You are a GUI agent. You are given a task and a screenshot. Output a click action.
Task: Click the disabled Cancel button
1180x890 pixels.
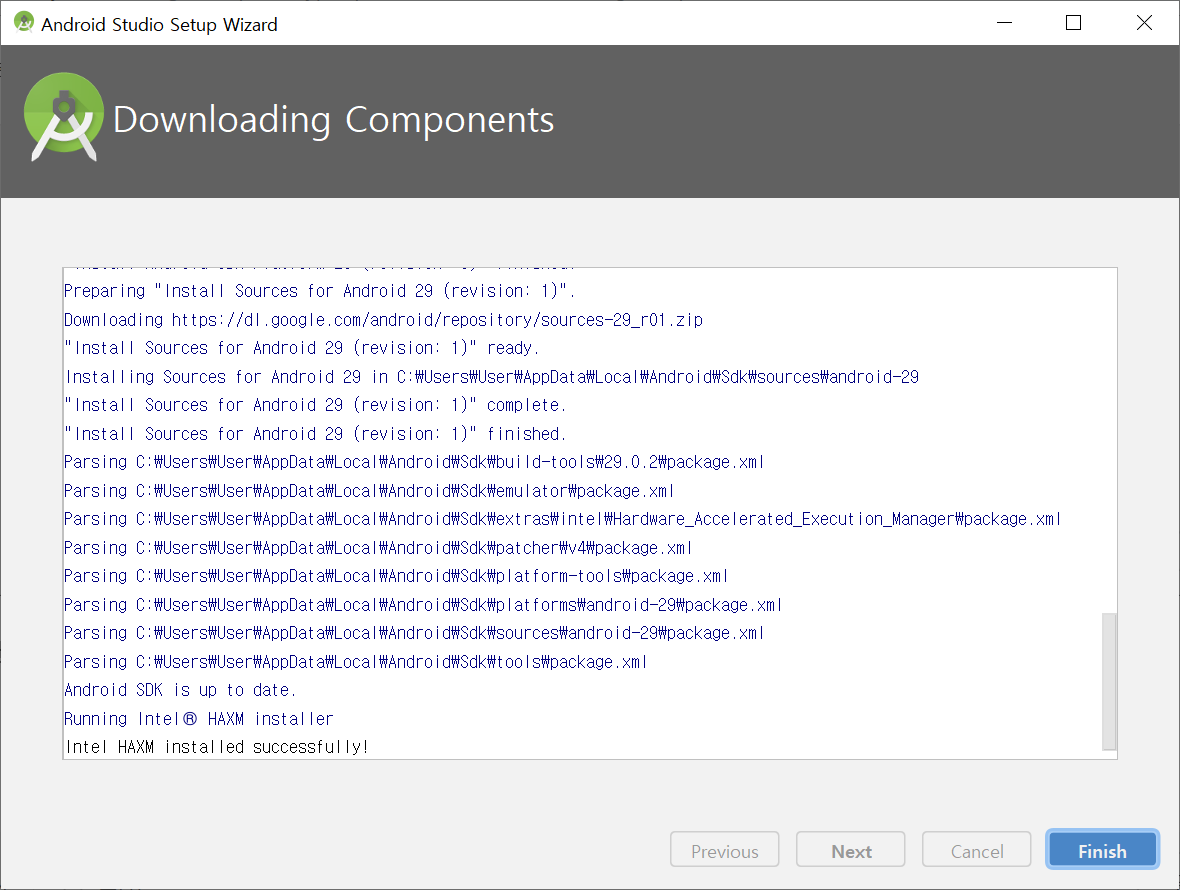(976, 850)
